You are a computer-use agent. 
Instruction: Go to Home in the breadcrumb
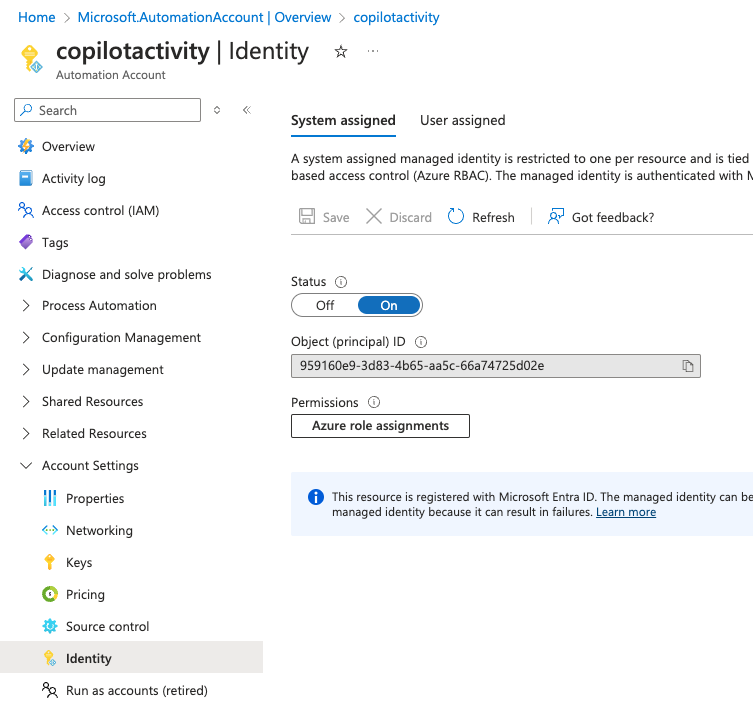(x=37, y=17)
